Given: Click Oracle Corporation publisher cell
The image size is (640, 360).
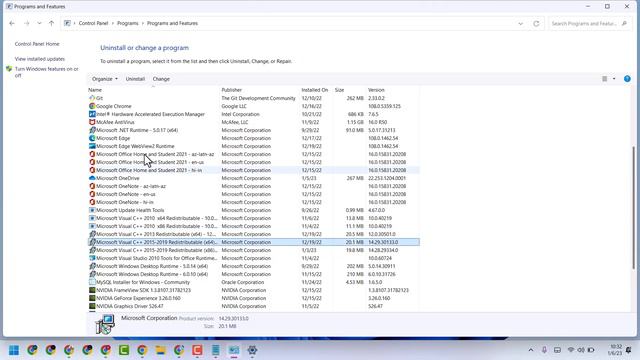Looking at the screenshot, I should coord(242,282).
